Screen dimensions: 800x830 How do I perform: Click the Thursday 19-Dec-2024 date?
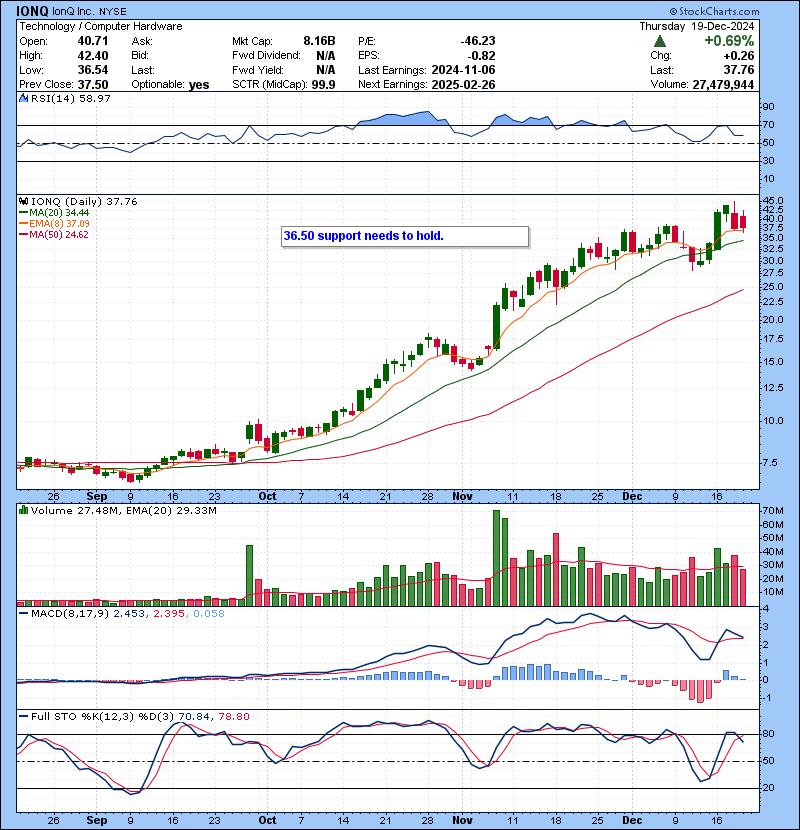pos(697,26)
